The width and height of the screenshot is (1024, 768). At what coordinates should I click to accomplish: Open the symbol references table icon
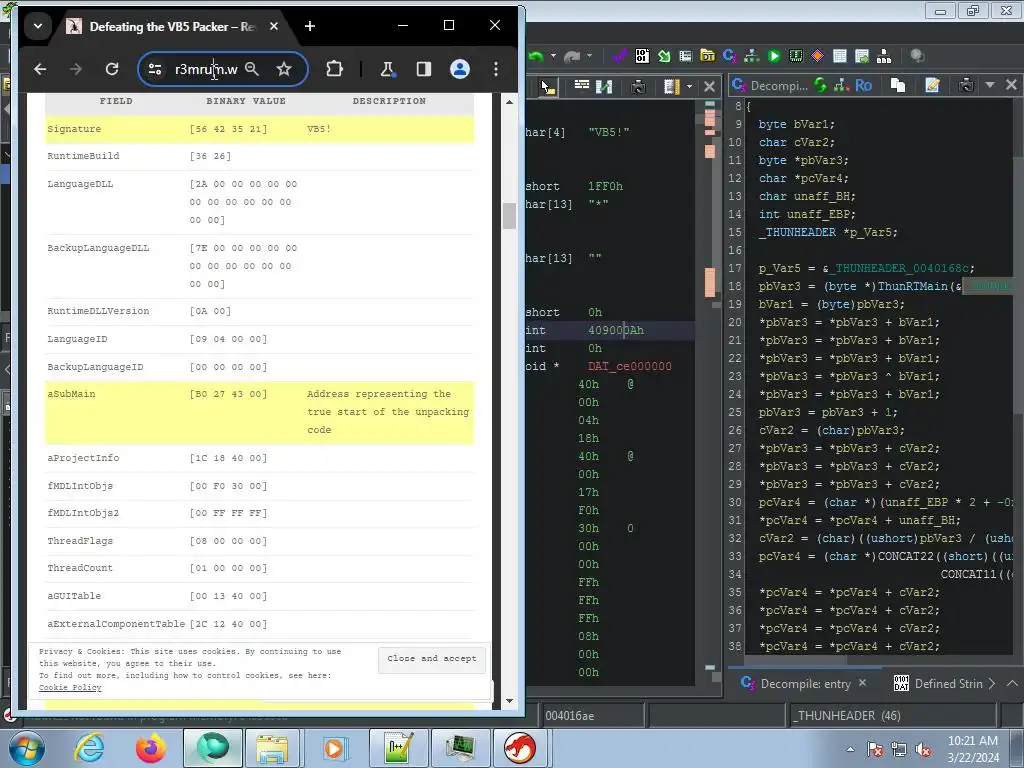point(862,56)
